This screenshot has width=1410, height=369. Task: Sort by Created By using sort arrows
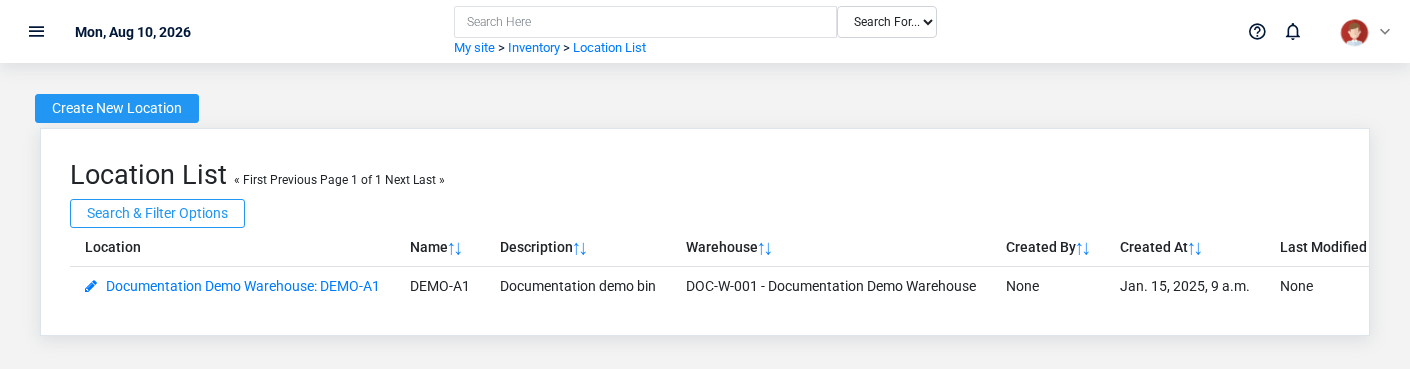tap(1083, 248)
